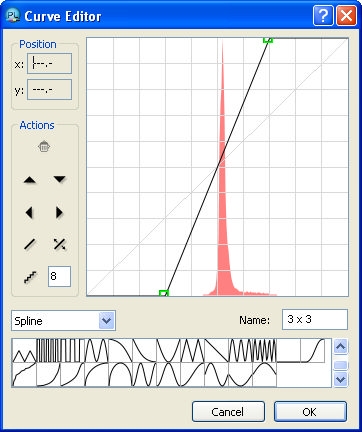This screenshot has width=362, height=432.
Task: Choose the logarithmic rising curve preset
Action: (x=97, y=375)
